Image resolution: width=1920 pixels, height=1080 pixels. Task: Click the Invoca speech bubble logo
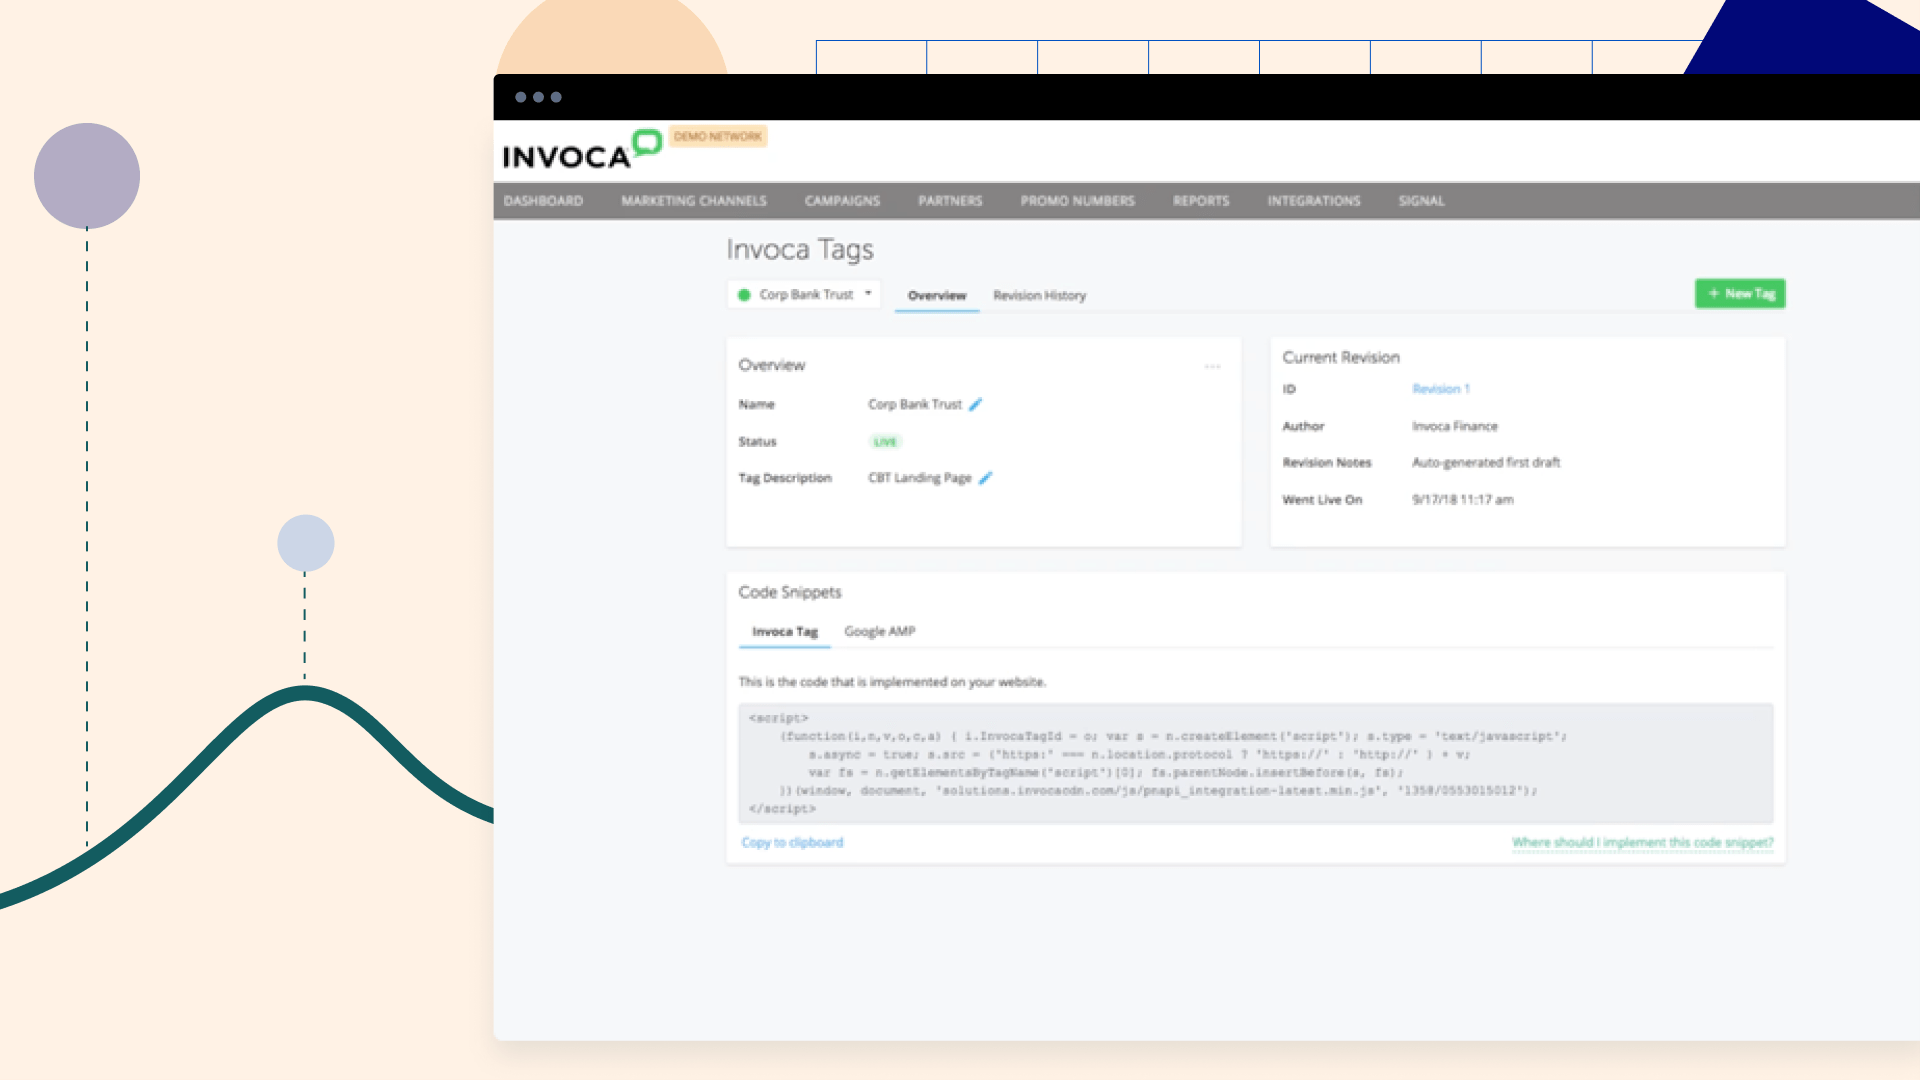click(648, 143)
